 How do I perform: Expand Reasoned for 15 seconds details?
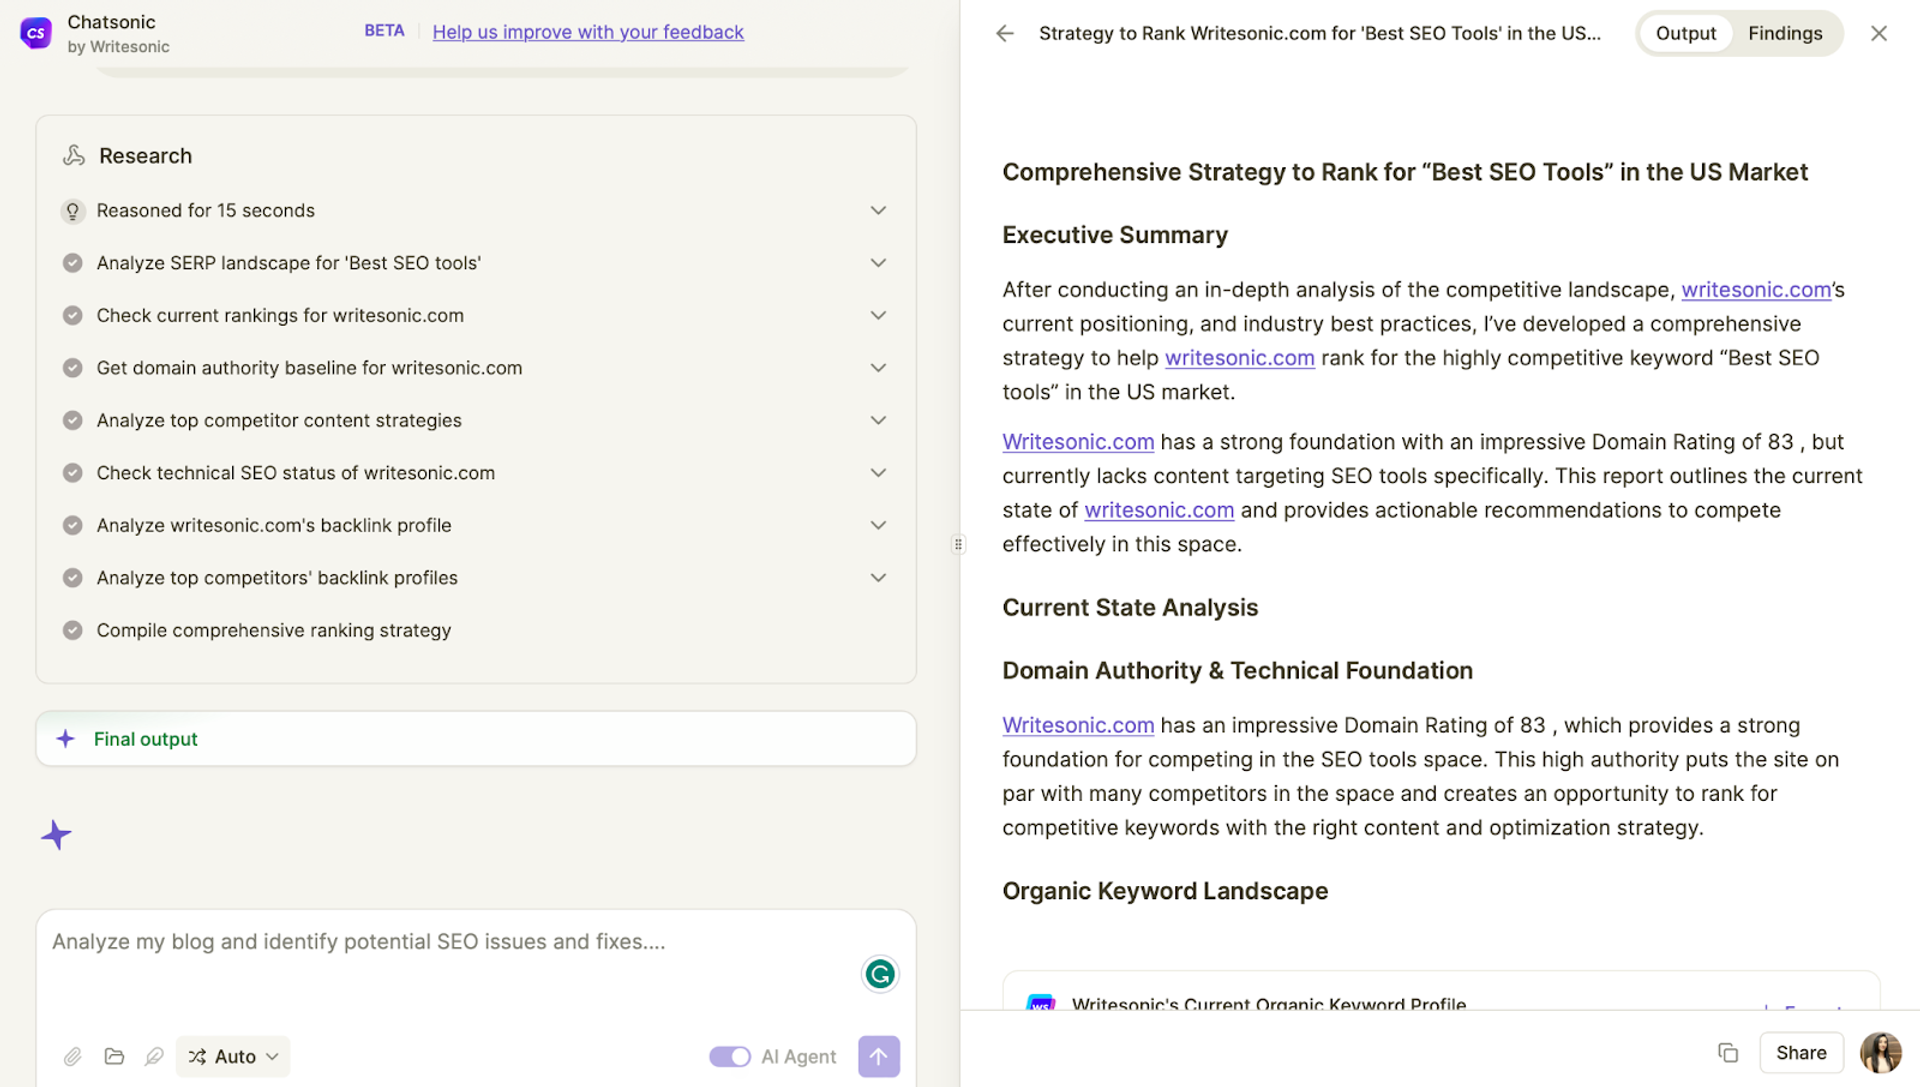(x=878, y=211)
